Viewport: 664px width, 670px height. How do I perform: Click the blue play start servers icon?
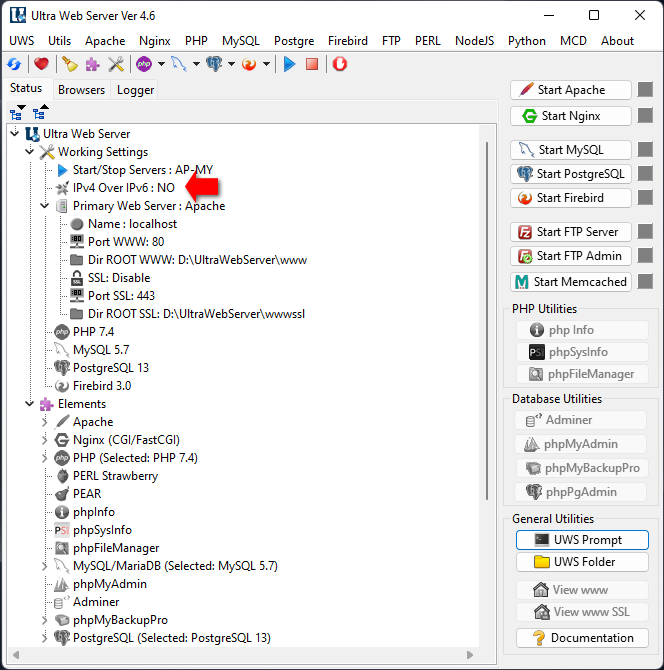(x=290, y=65)
